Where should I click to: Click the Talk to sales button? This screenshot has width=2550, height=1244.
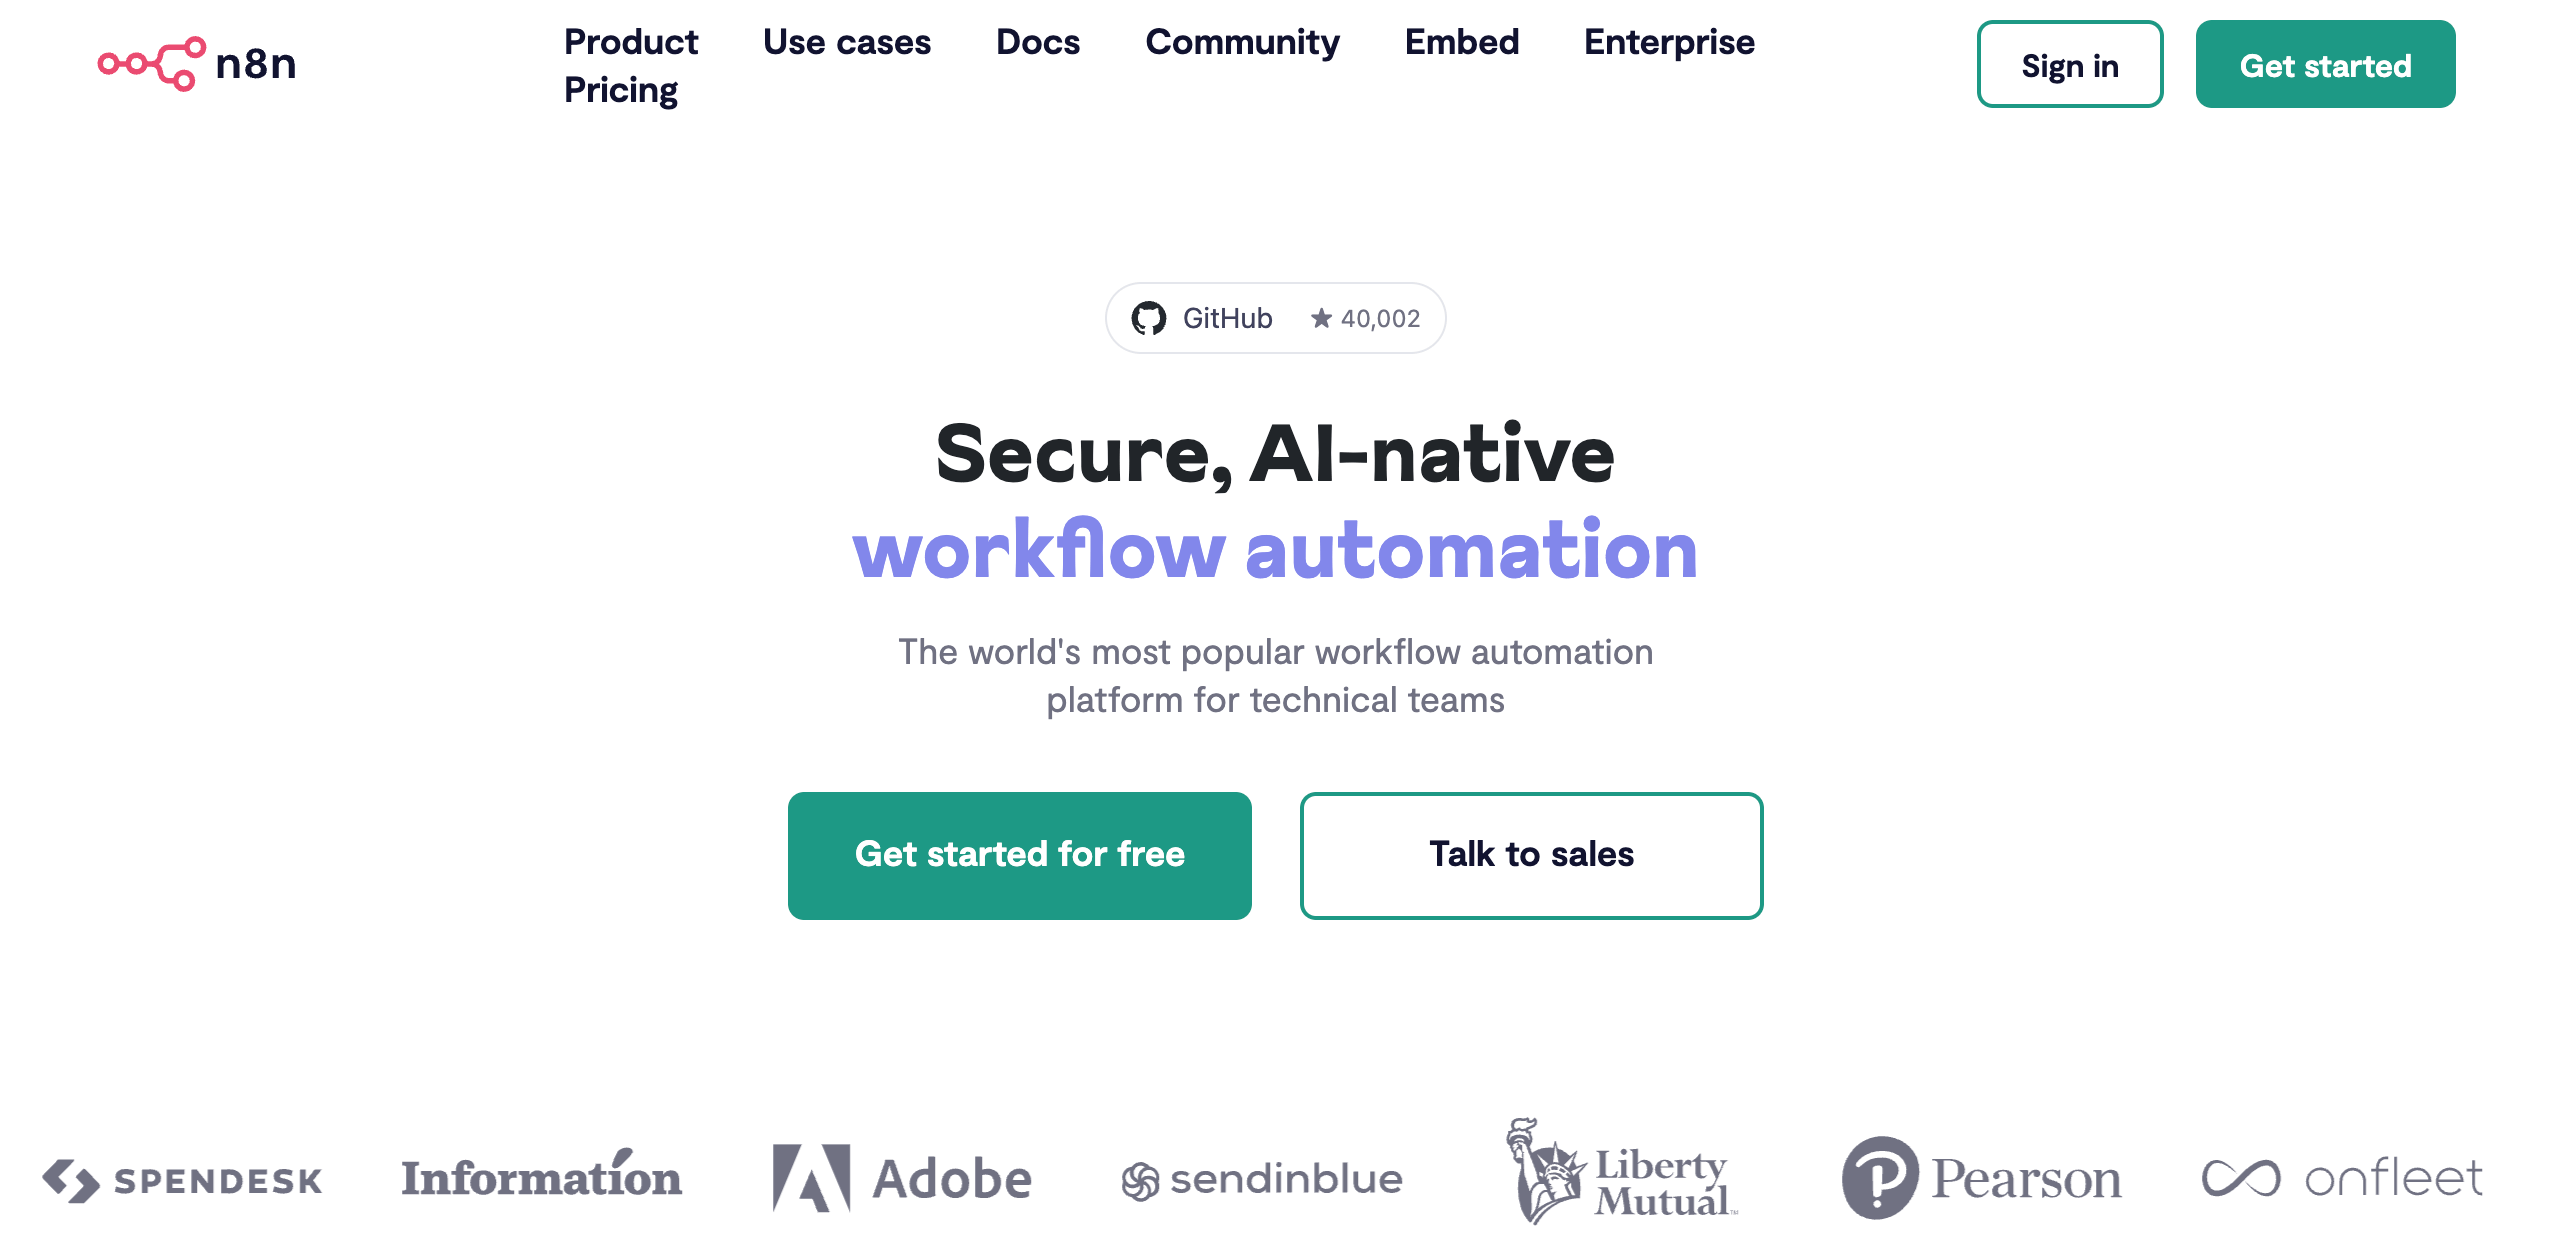pyautogui.click(x=1532, y=854)
